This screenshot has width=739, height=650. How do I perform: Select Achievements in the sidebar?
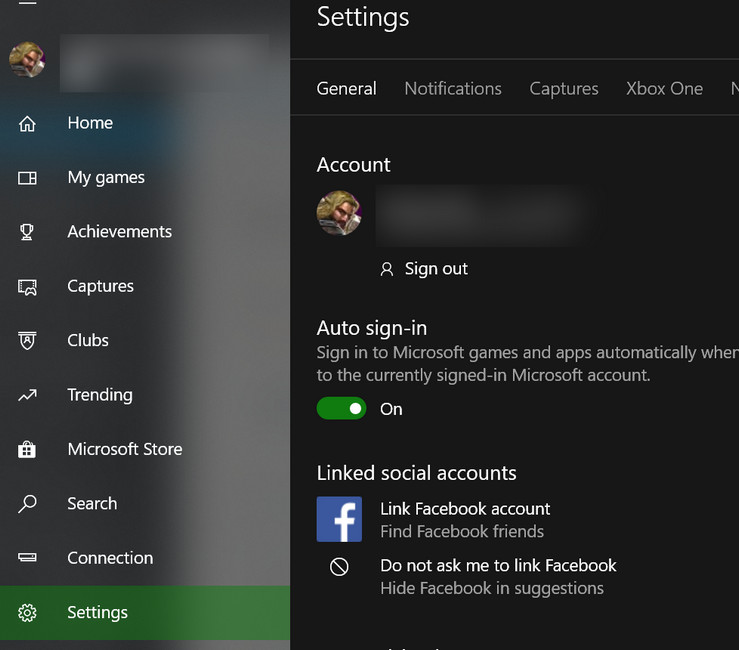pyautogui.click(x=145, y=232)
